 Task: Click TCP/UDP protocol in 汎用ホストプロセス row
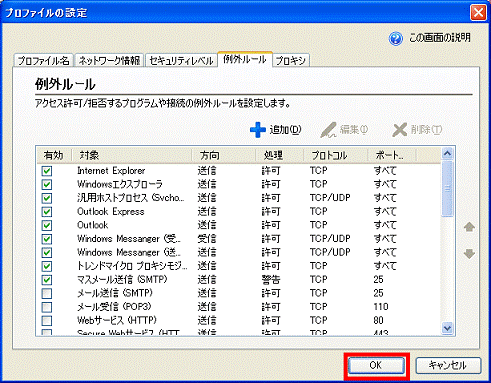(x=330, y=198)
